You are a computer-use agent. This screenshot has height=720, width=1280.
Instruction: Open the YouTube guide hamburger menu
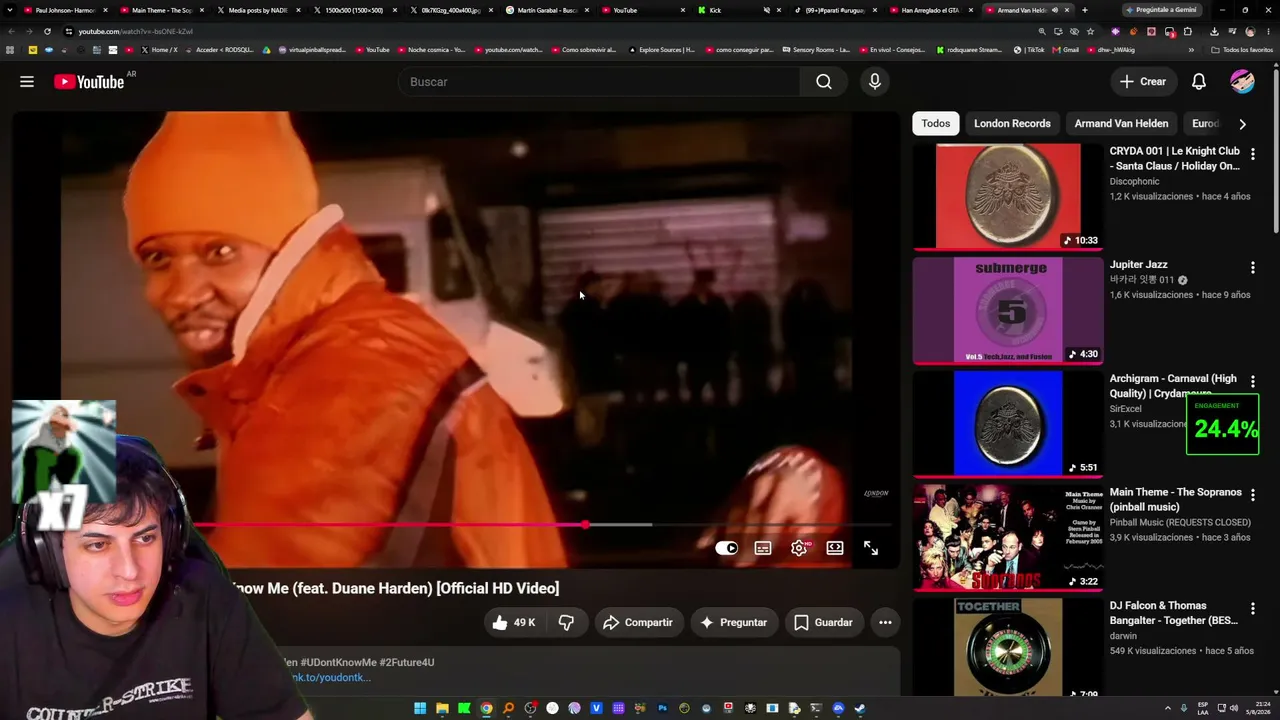tap(27, 82)
